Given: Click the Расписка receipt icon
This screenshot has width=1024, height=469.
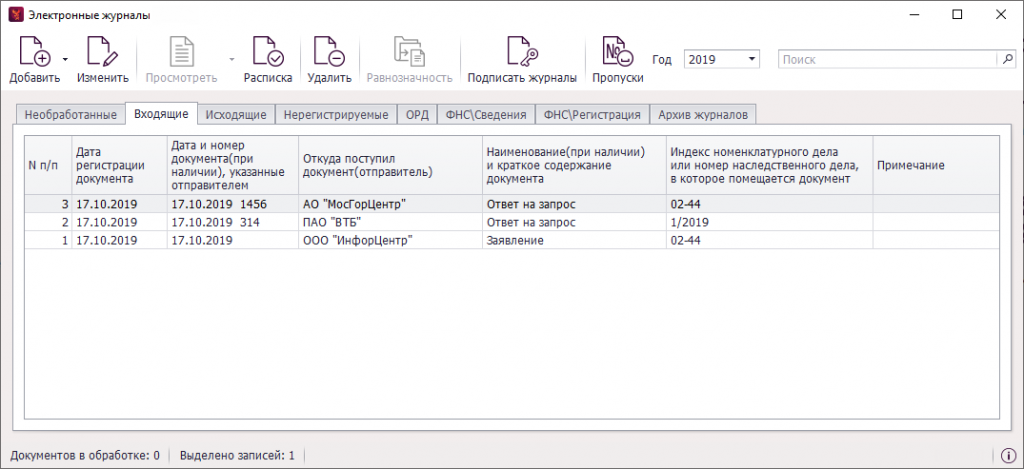Looking at the screenshot, I should point(268,52).
